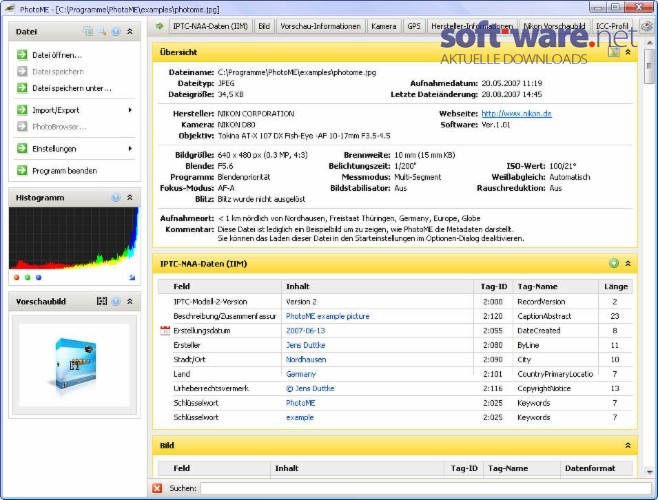Screen dimensions: 658x500
Task: Click the preview thumbnail image
Action: [x=74, y=365]
